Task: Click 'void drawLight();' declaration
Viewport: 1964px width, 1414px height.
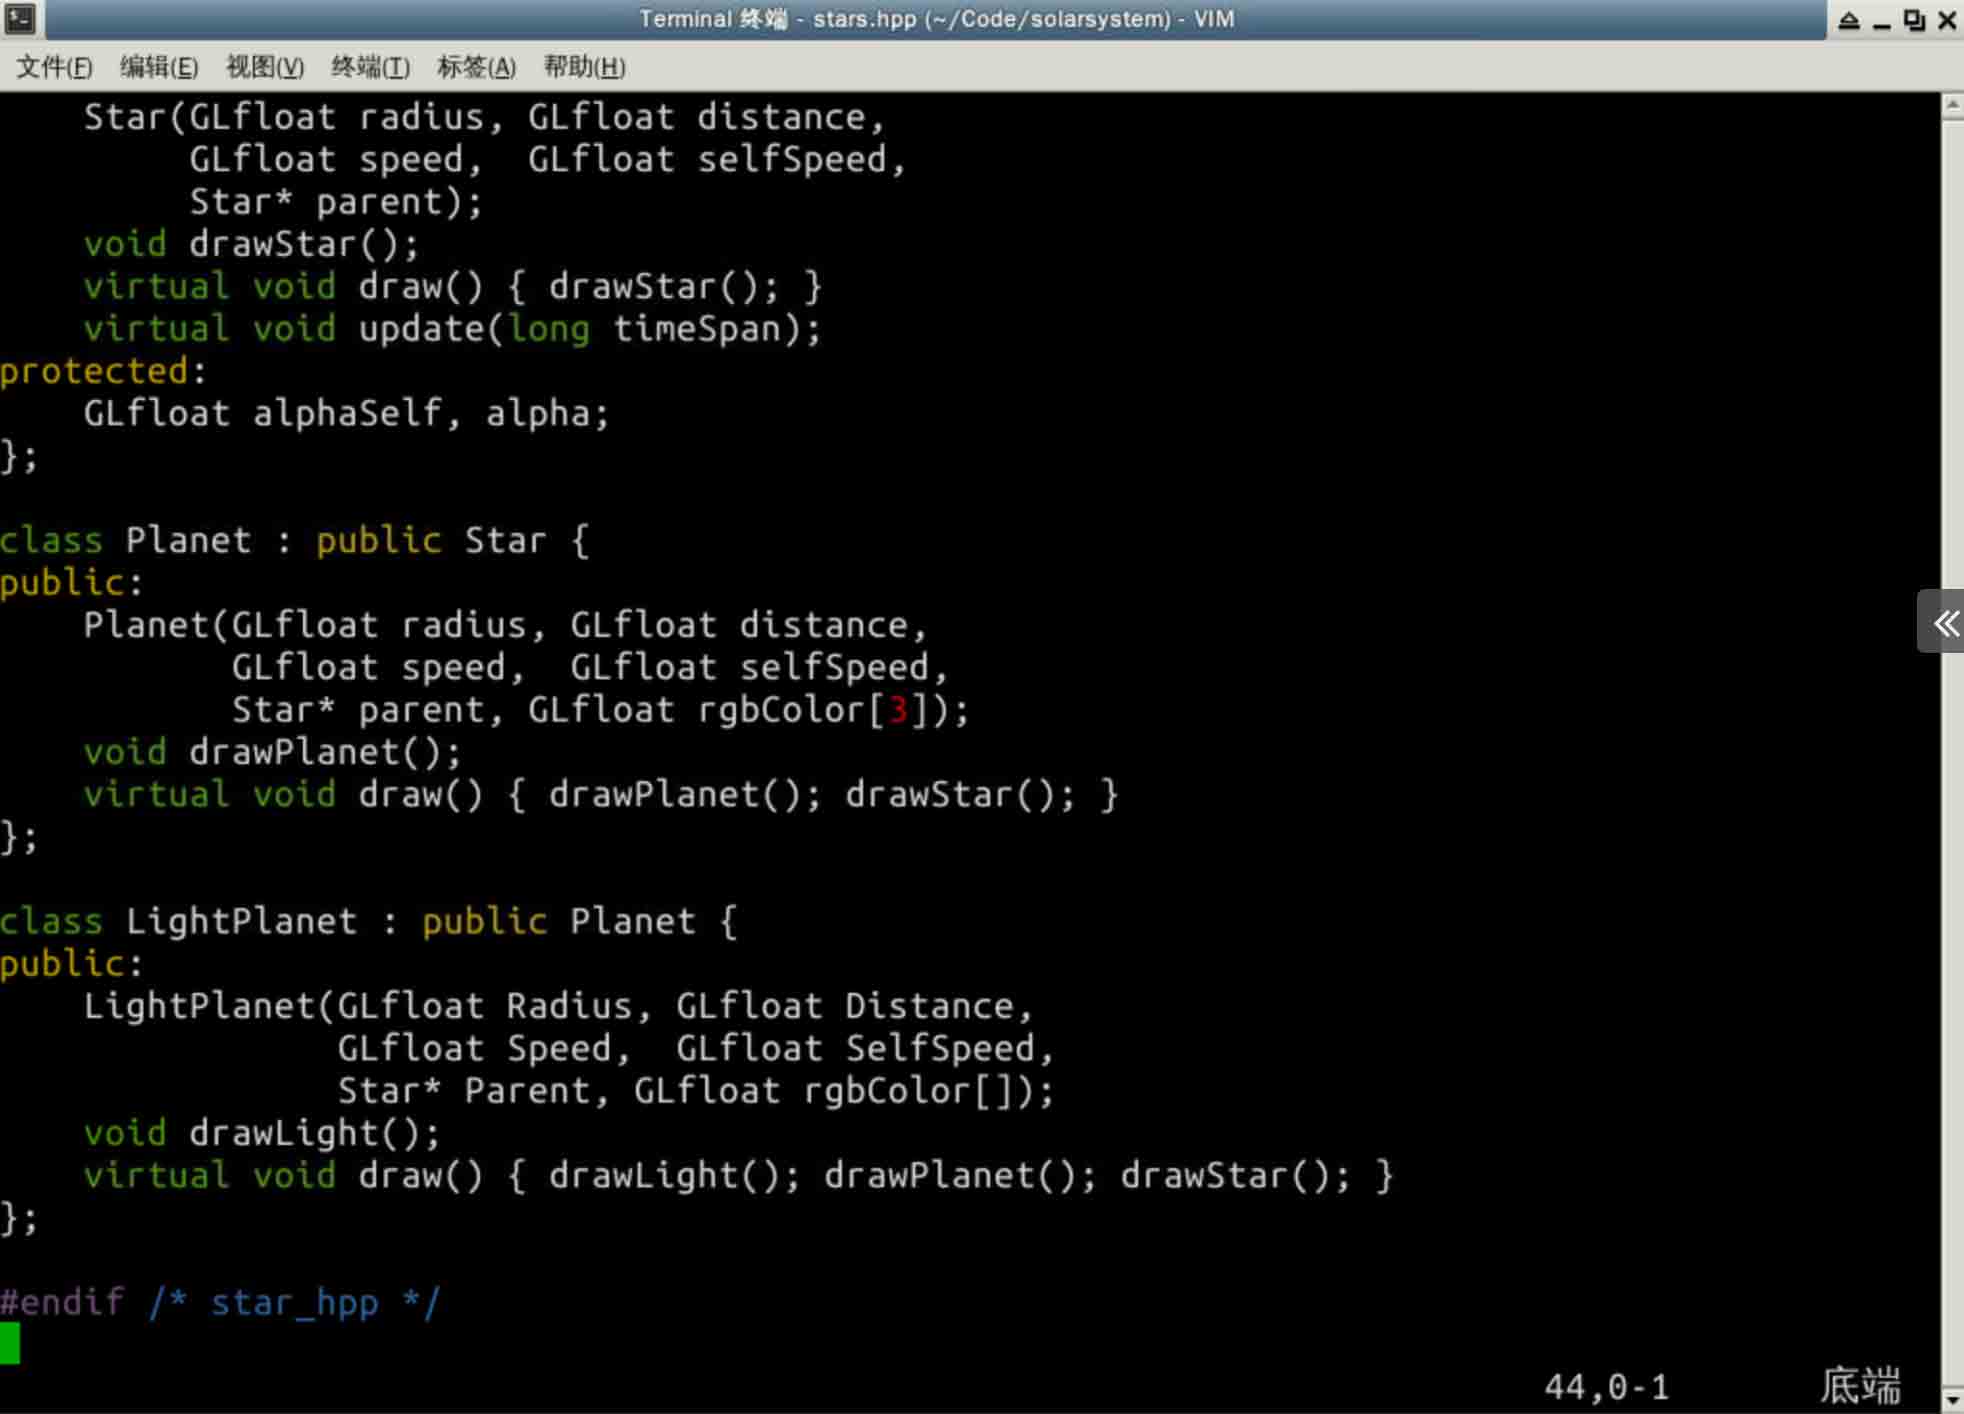Action: point(262,1133)
